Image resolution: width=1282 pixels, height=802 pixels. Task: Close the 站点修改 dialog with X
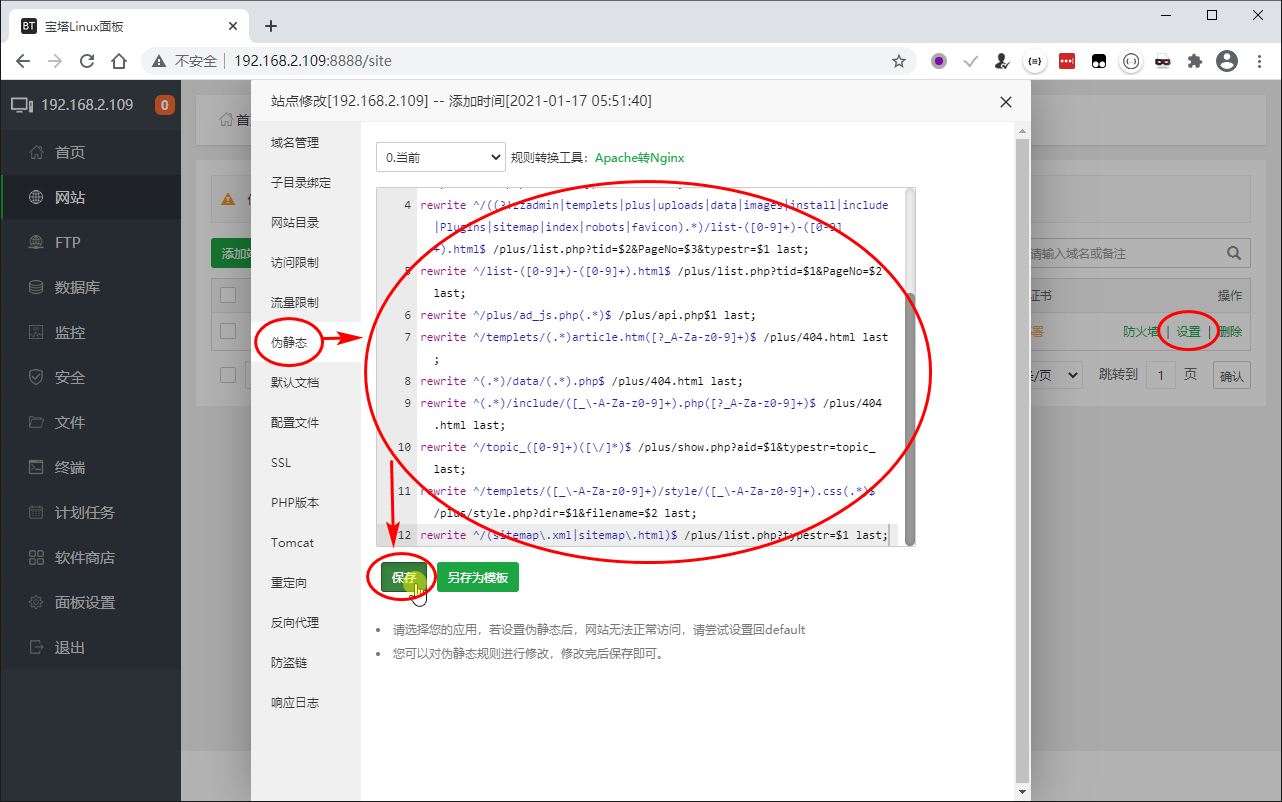[x=1005, y=101]
